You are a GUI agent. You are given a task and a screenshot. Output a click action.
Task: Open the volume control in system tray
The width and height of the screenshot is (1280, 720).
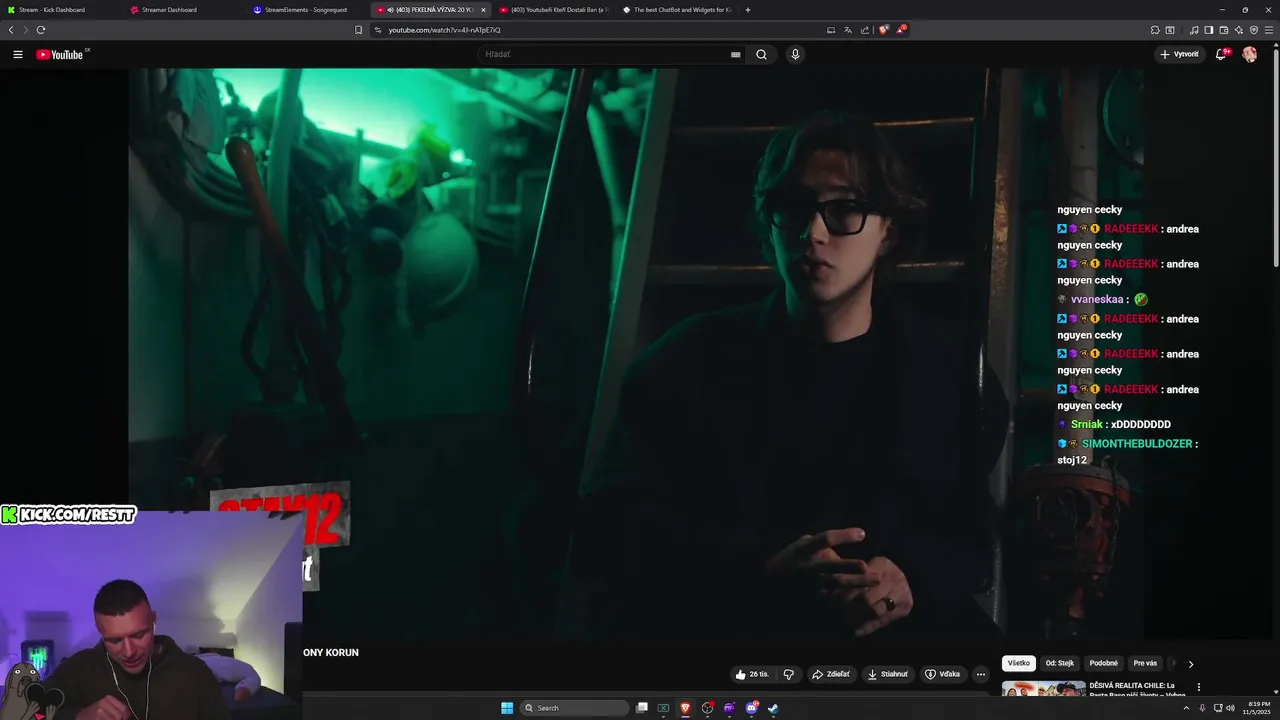pyautogui.click(x=1229, y=708)
